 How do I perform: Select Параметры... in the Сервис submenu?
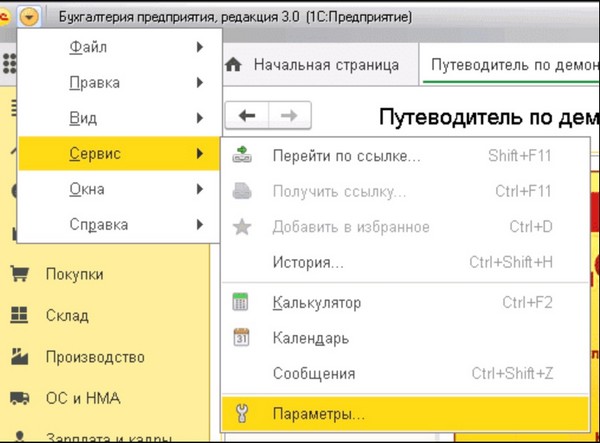(318, 412)
